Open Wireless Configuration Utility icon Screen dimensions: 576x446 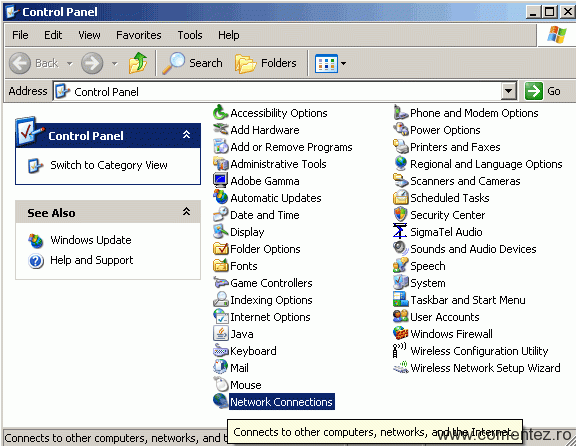pos(400,350)
